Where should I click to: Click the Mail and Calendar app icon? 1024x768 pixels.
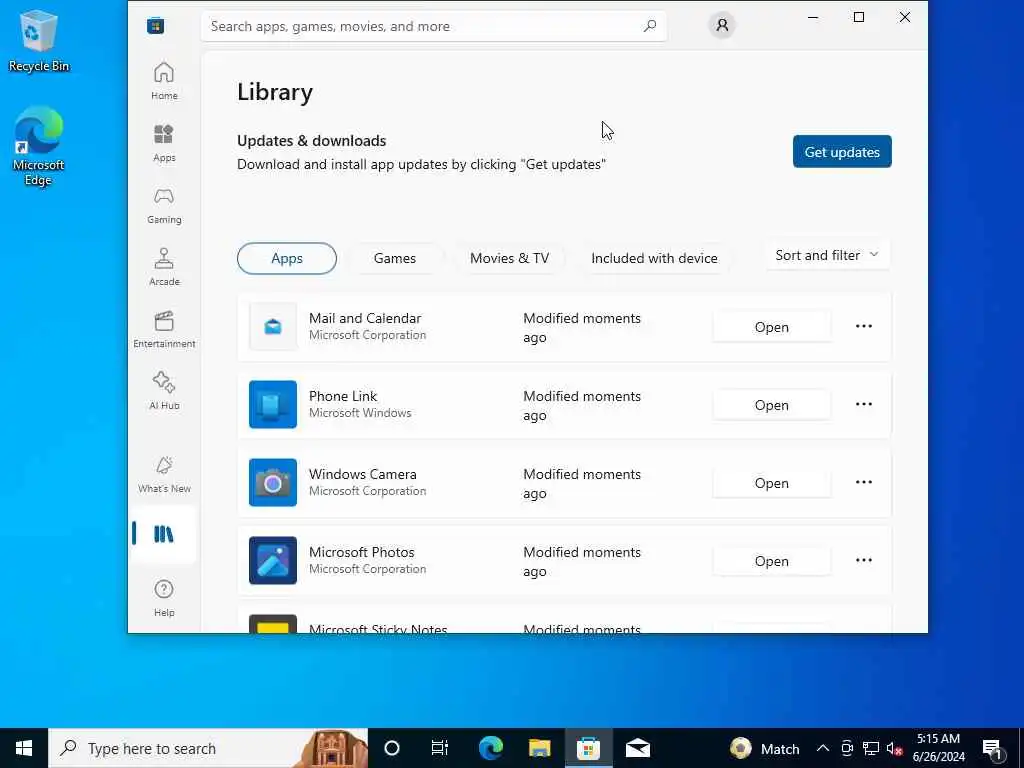click(273, 327)
